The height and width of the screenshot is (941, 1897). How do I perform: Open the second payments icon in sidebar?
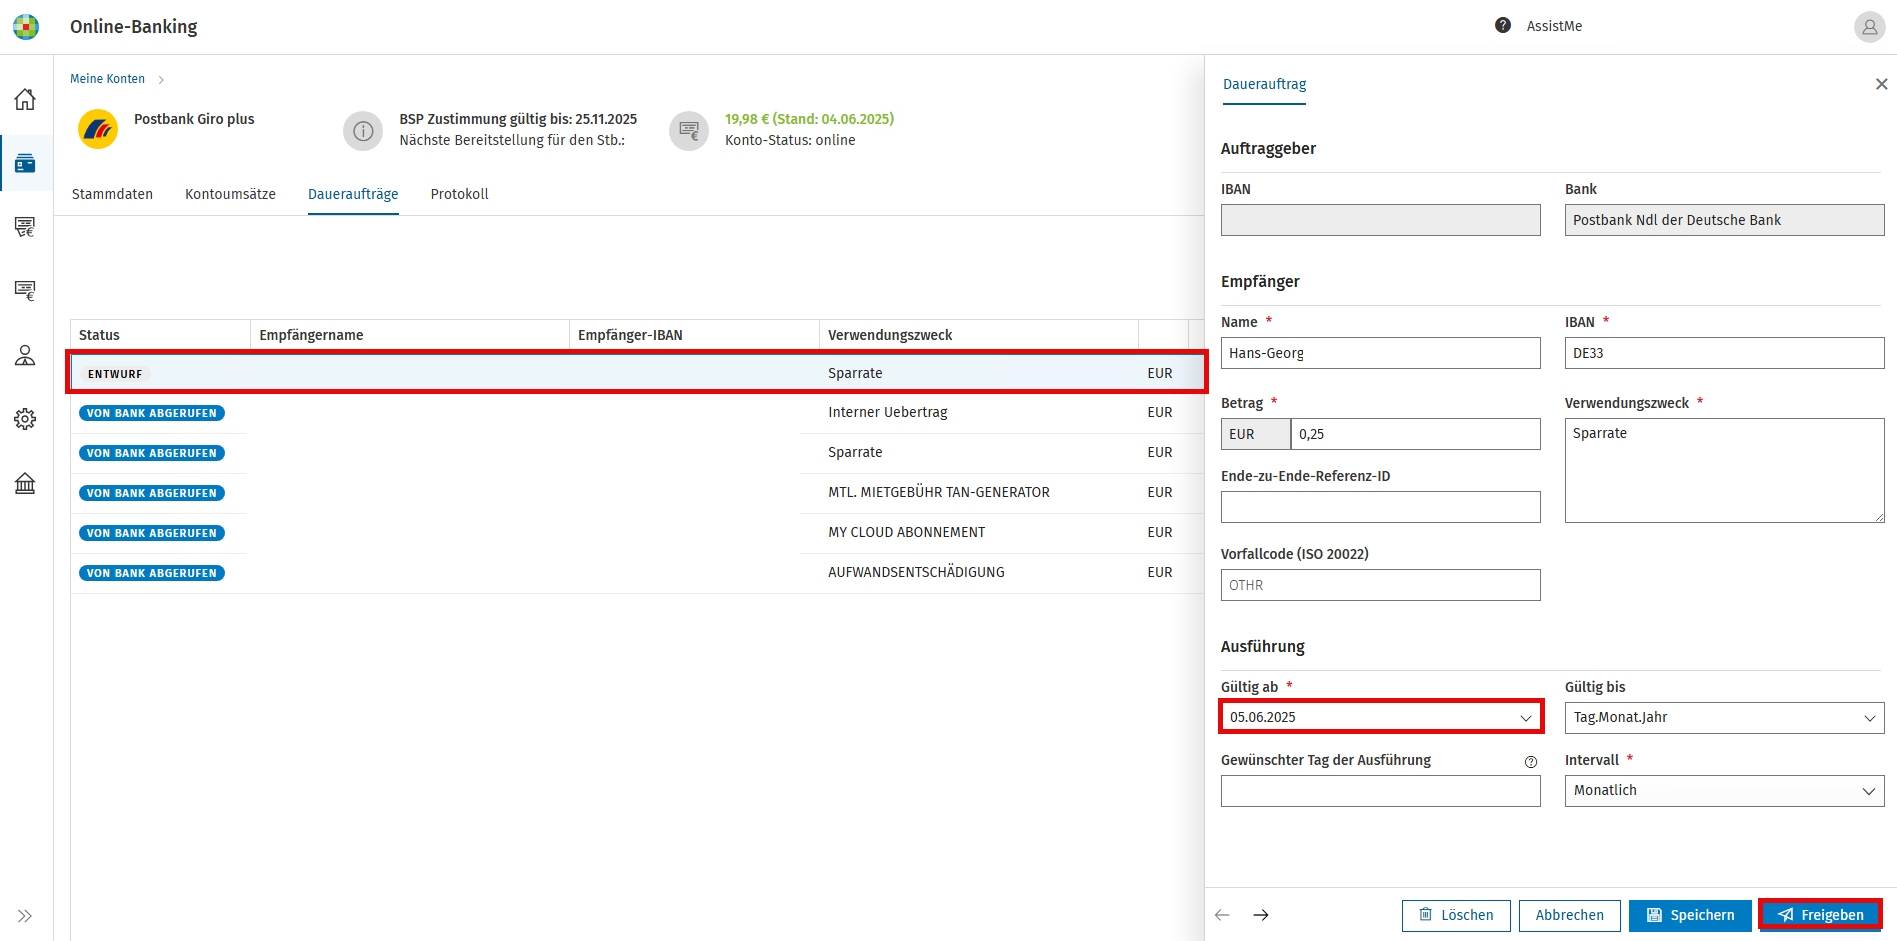pyautogui.click(x=25, y=291)
